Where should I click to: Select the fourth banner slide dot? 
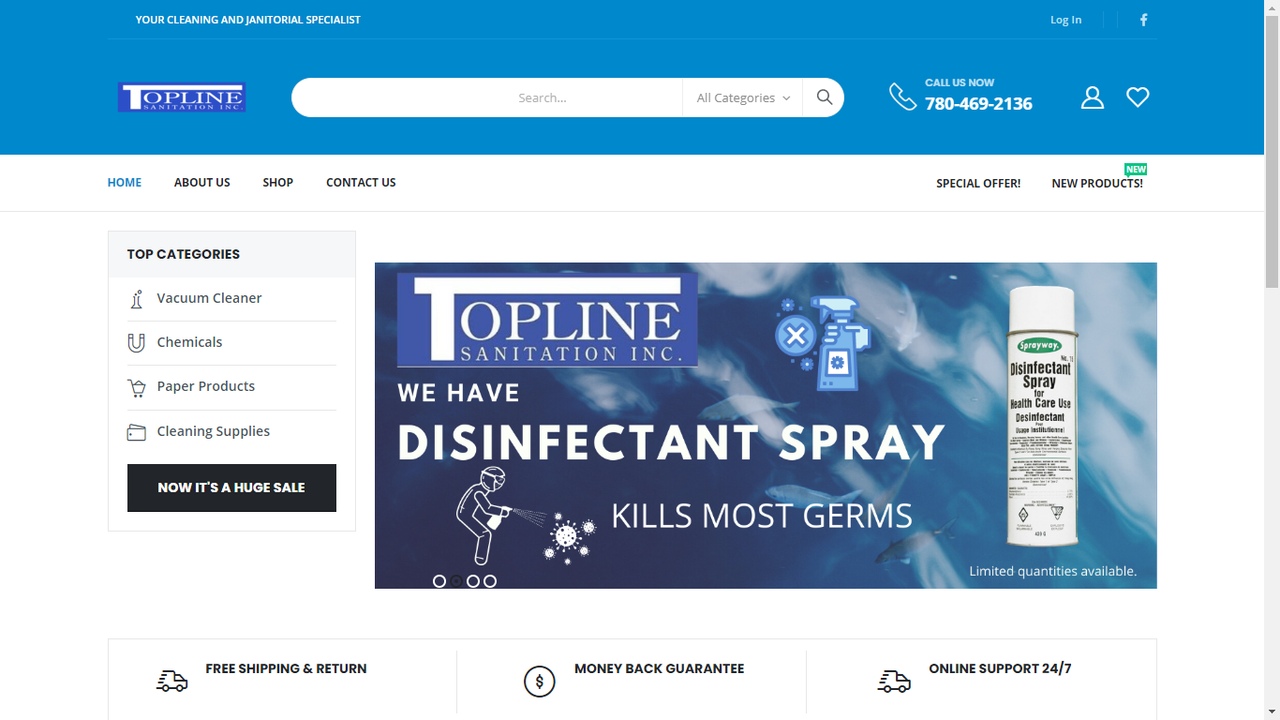click(490, 581)
